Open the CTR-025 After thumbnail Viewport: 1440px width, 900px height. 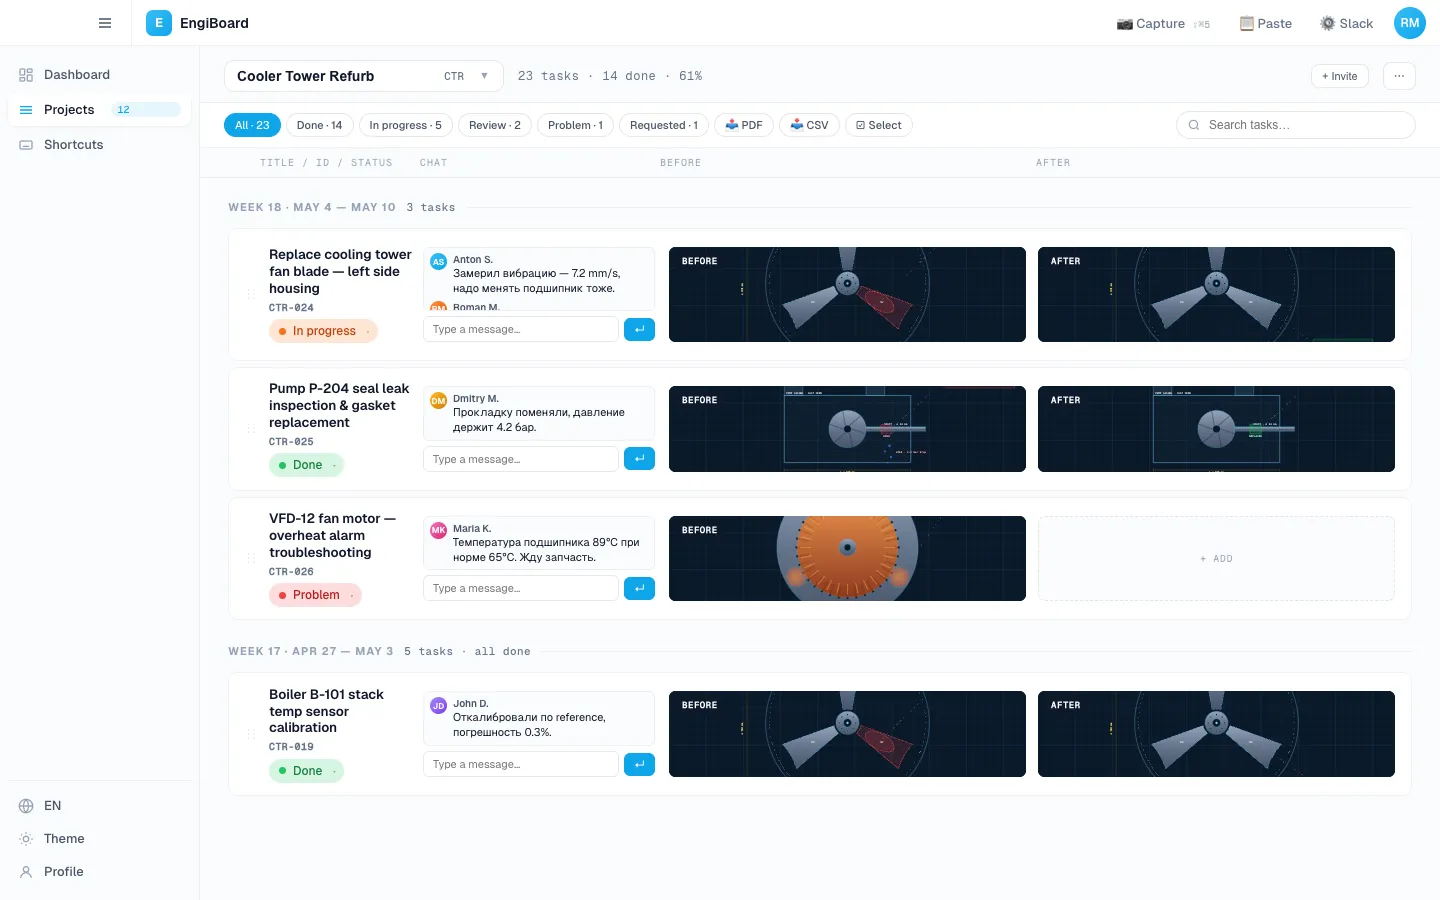click(1216, 429)
